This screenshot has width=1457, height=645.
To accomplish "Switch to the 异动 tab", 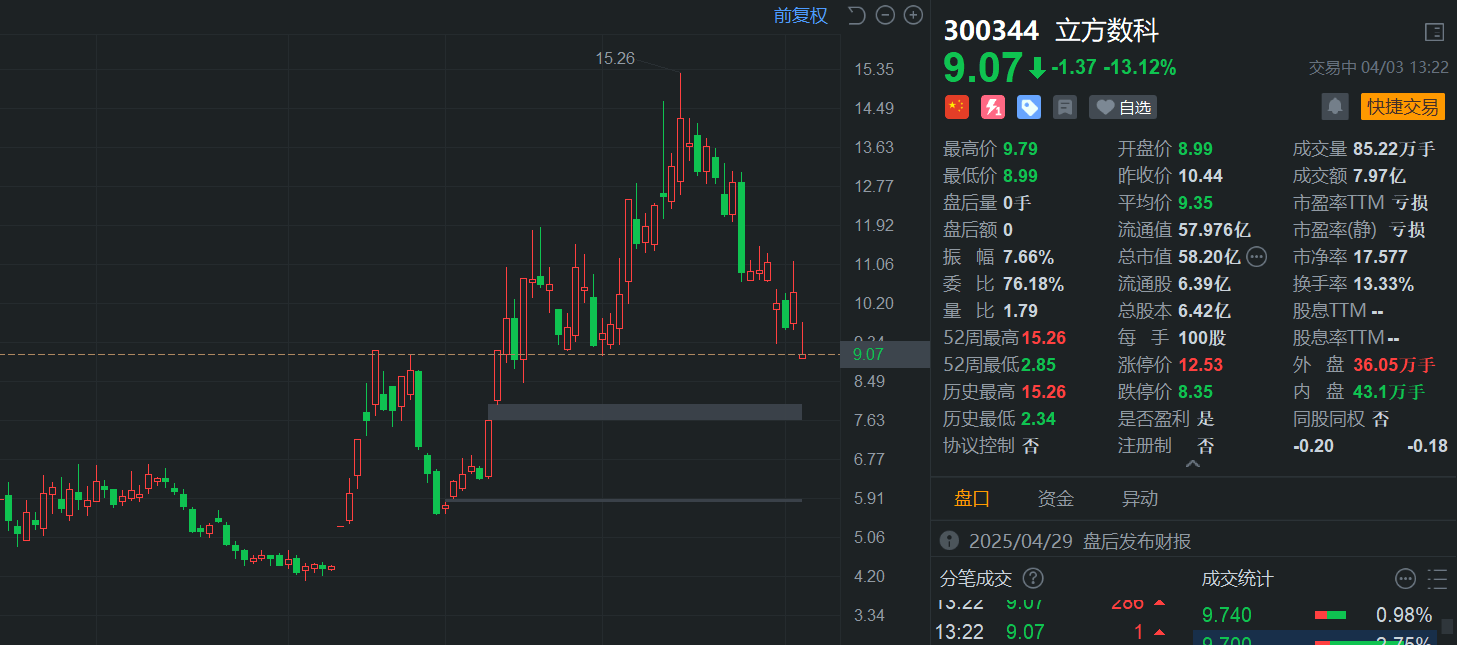I will coord(1140,498).
